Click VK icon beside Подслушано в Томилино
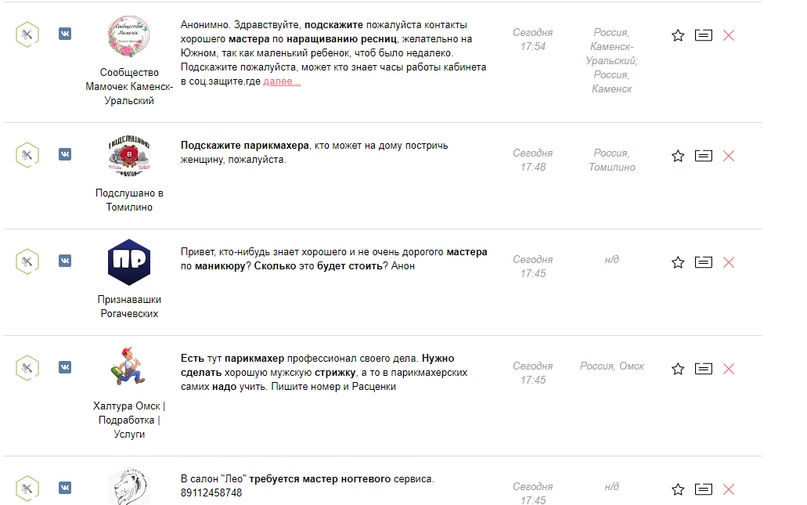The image size is (807, 505). [65, 154]
